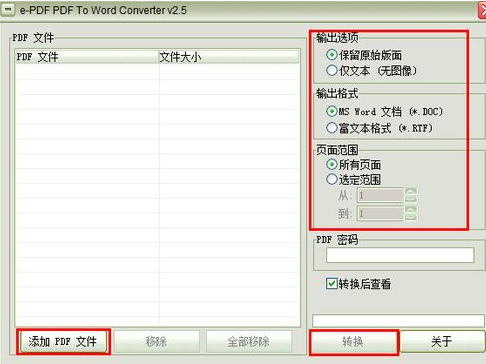486x364 pixels.
Task: Click the PDF 密码 password field
Action: click(x=400, y=255)
